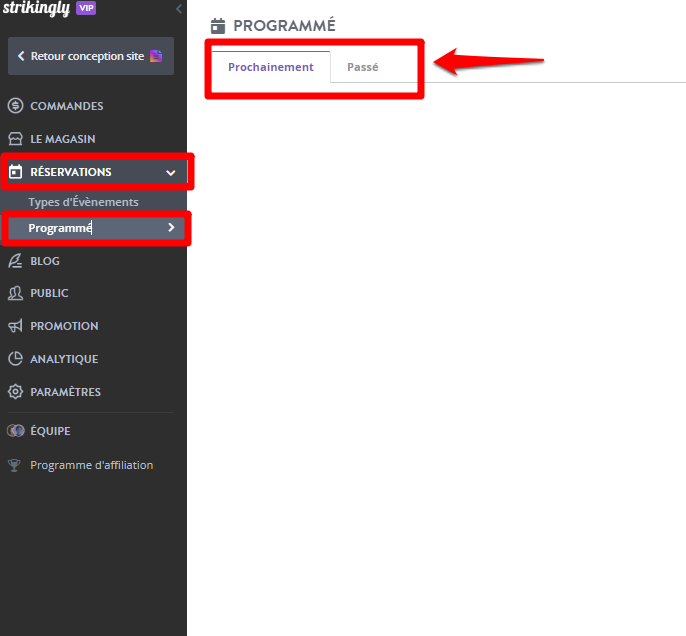Click the Programmé right chevron
This screenshot has height=636, width=686.
pyautogui.click(x=171, y=227)
